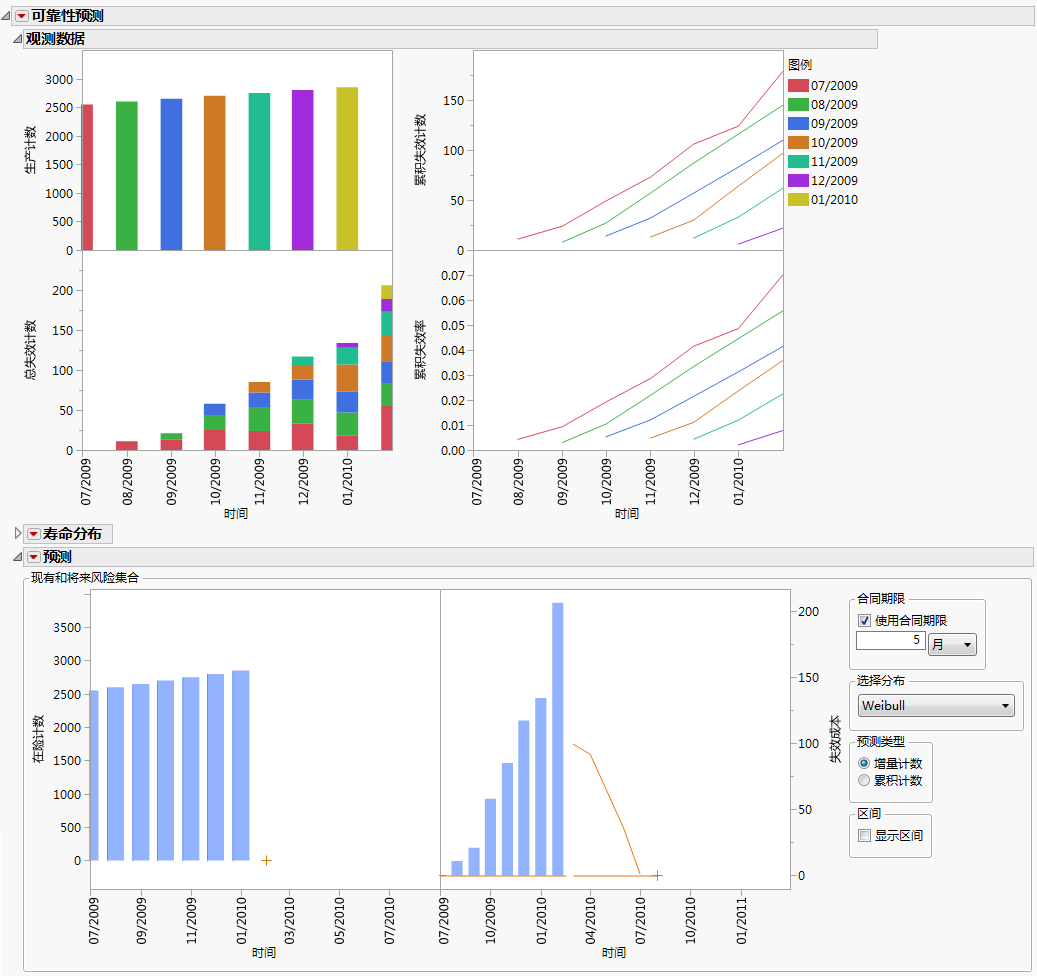Screen dimensions: 1037x976
Task: Enable the 显示区间 checkbox
Action: [864, 835]
